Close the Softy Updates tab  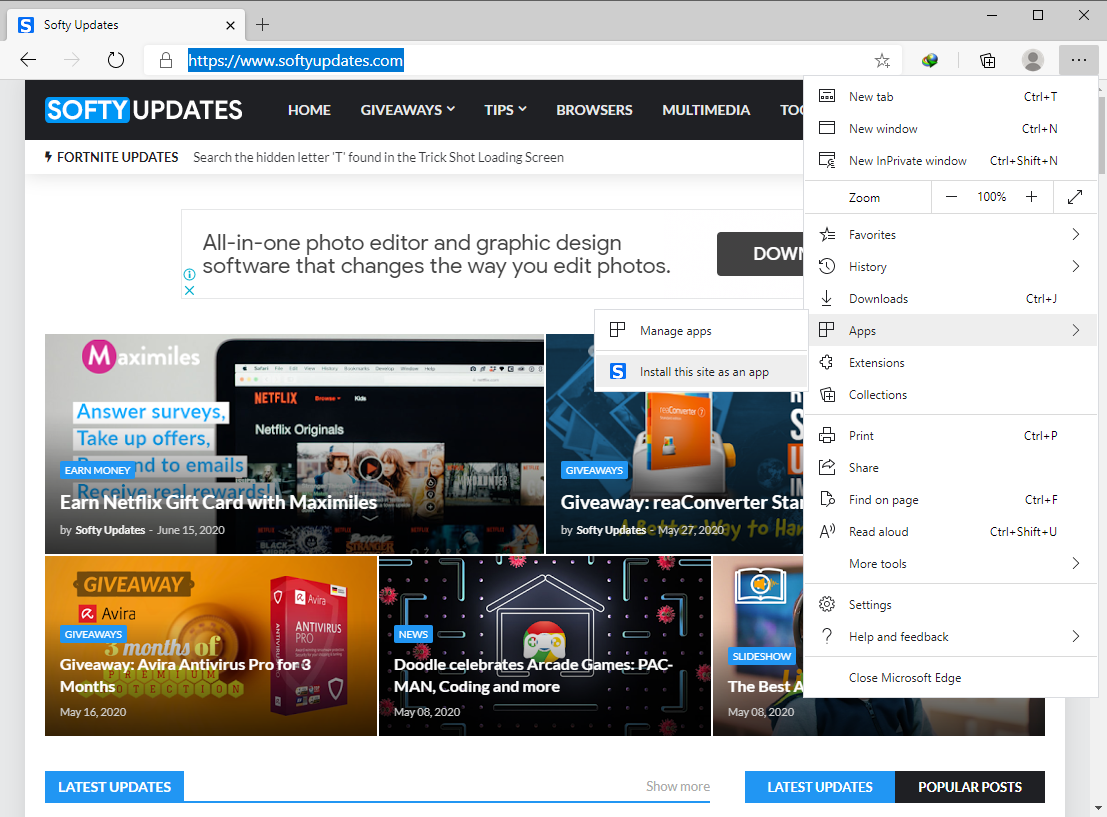click(230, 25)
